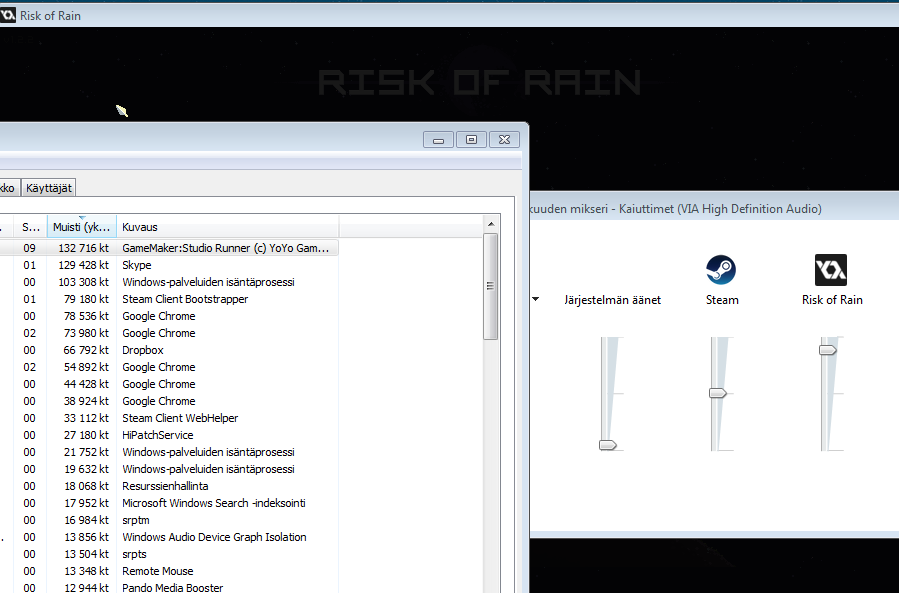
Task: Select the Skype process row
Action: [x=169, y=265]
